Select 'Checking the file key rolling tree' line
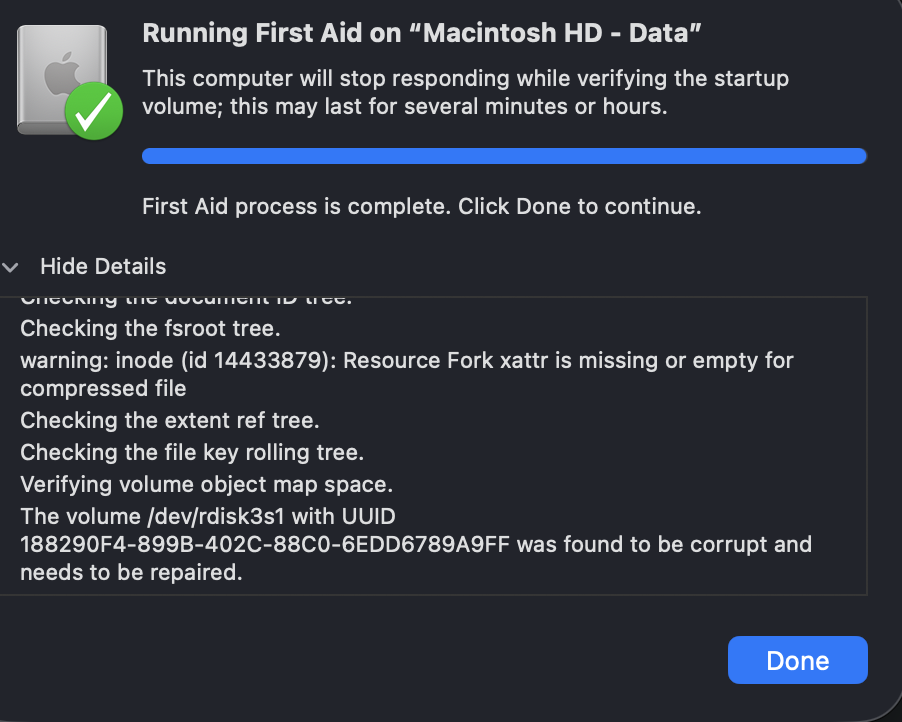 coord(192,452)
